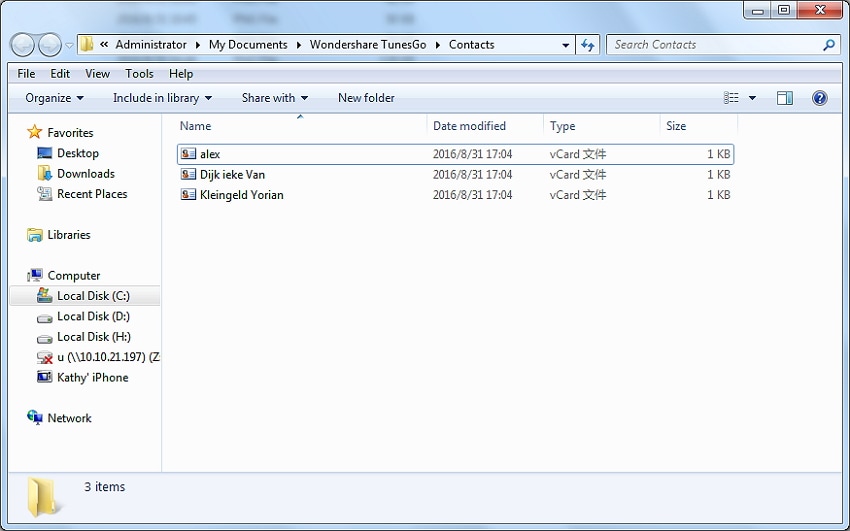
Task: Click the file name Kleingeld Yorian
Action: point(242,195)
